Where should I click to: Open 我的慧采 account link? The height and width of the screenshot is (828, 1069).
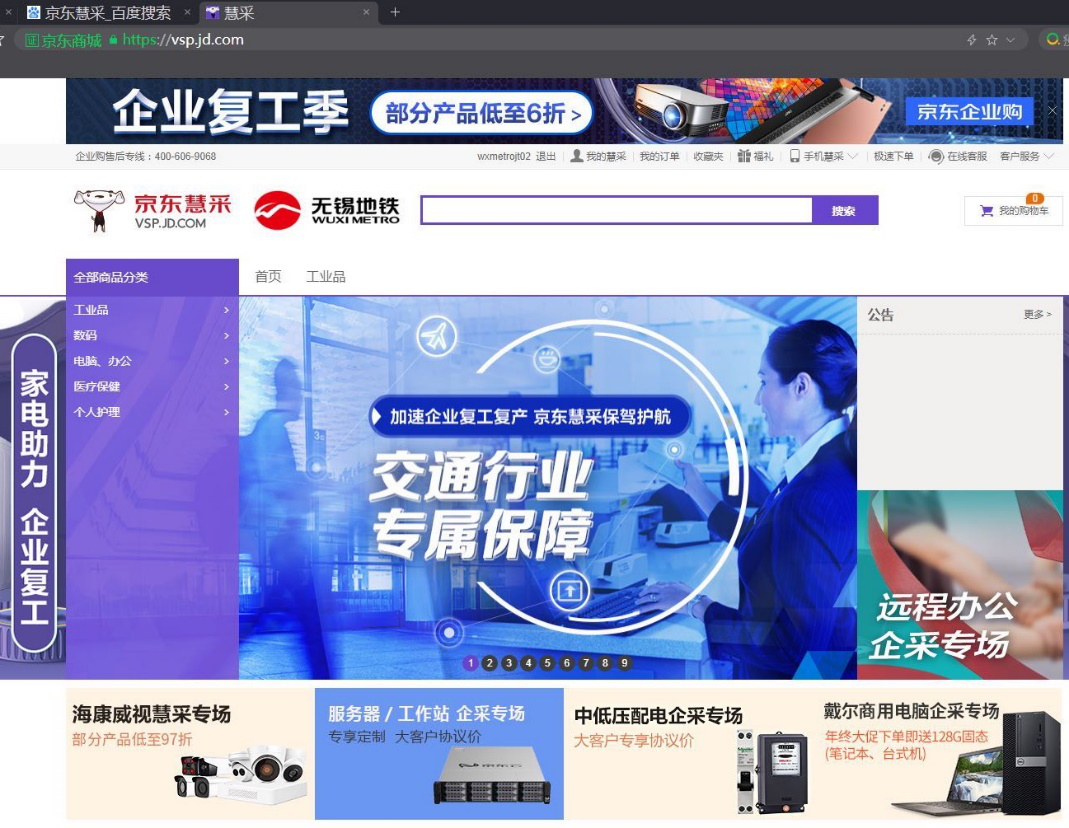point(598,156)
